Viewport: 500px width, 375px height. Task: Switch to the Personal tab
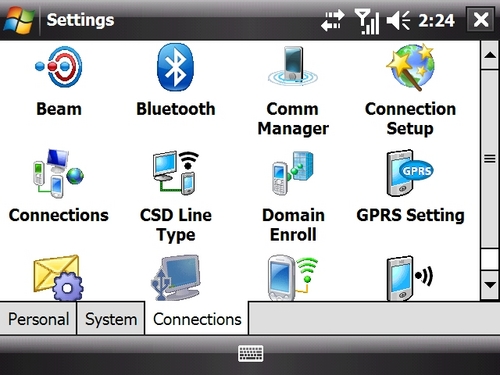tap(38, 319)
